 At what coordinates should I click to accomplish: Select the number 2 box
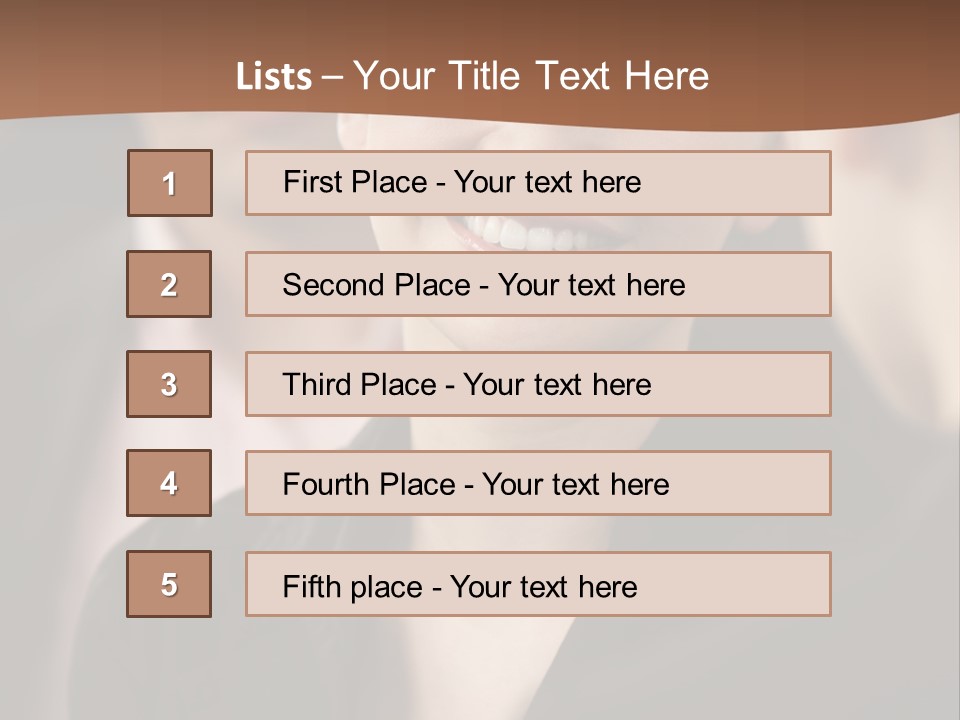[x=169, y=284]
